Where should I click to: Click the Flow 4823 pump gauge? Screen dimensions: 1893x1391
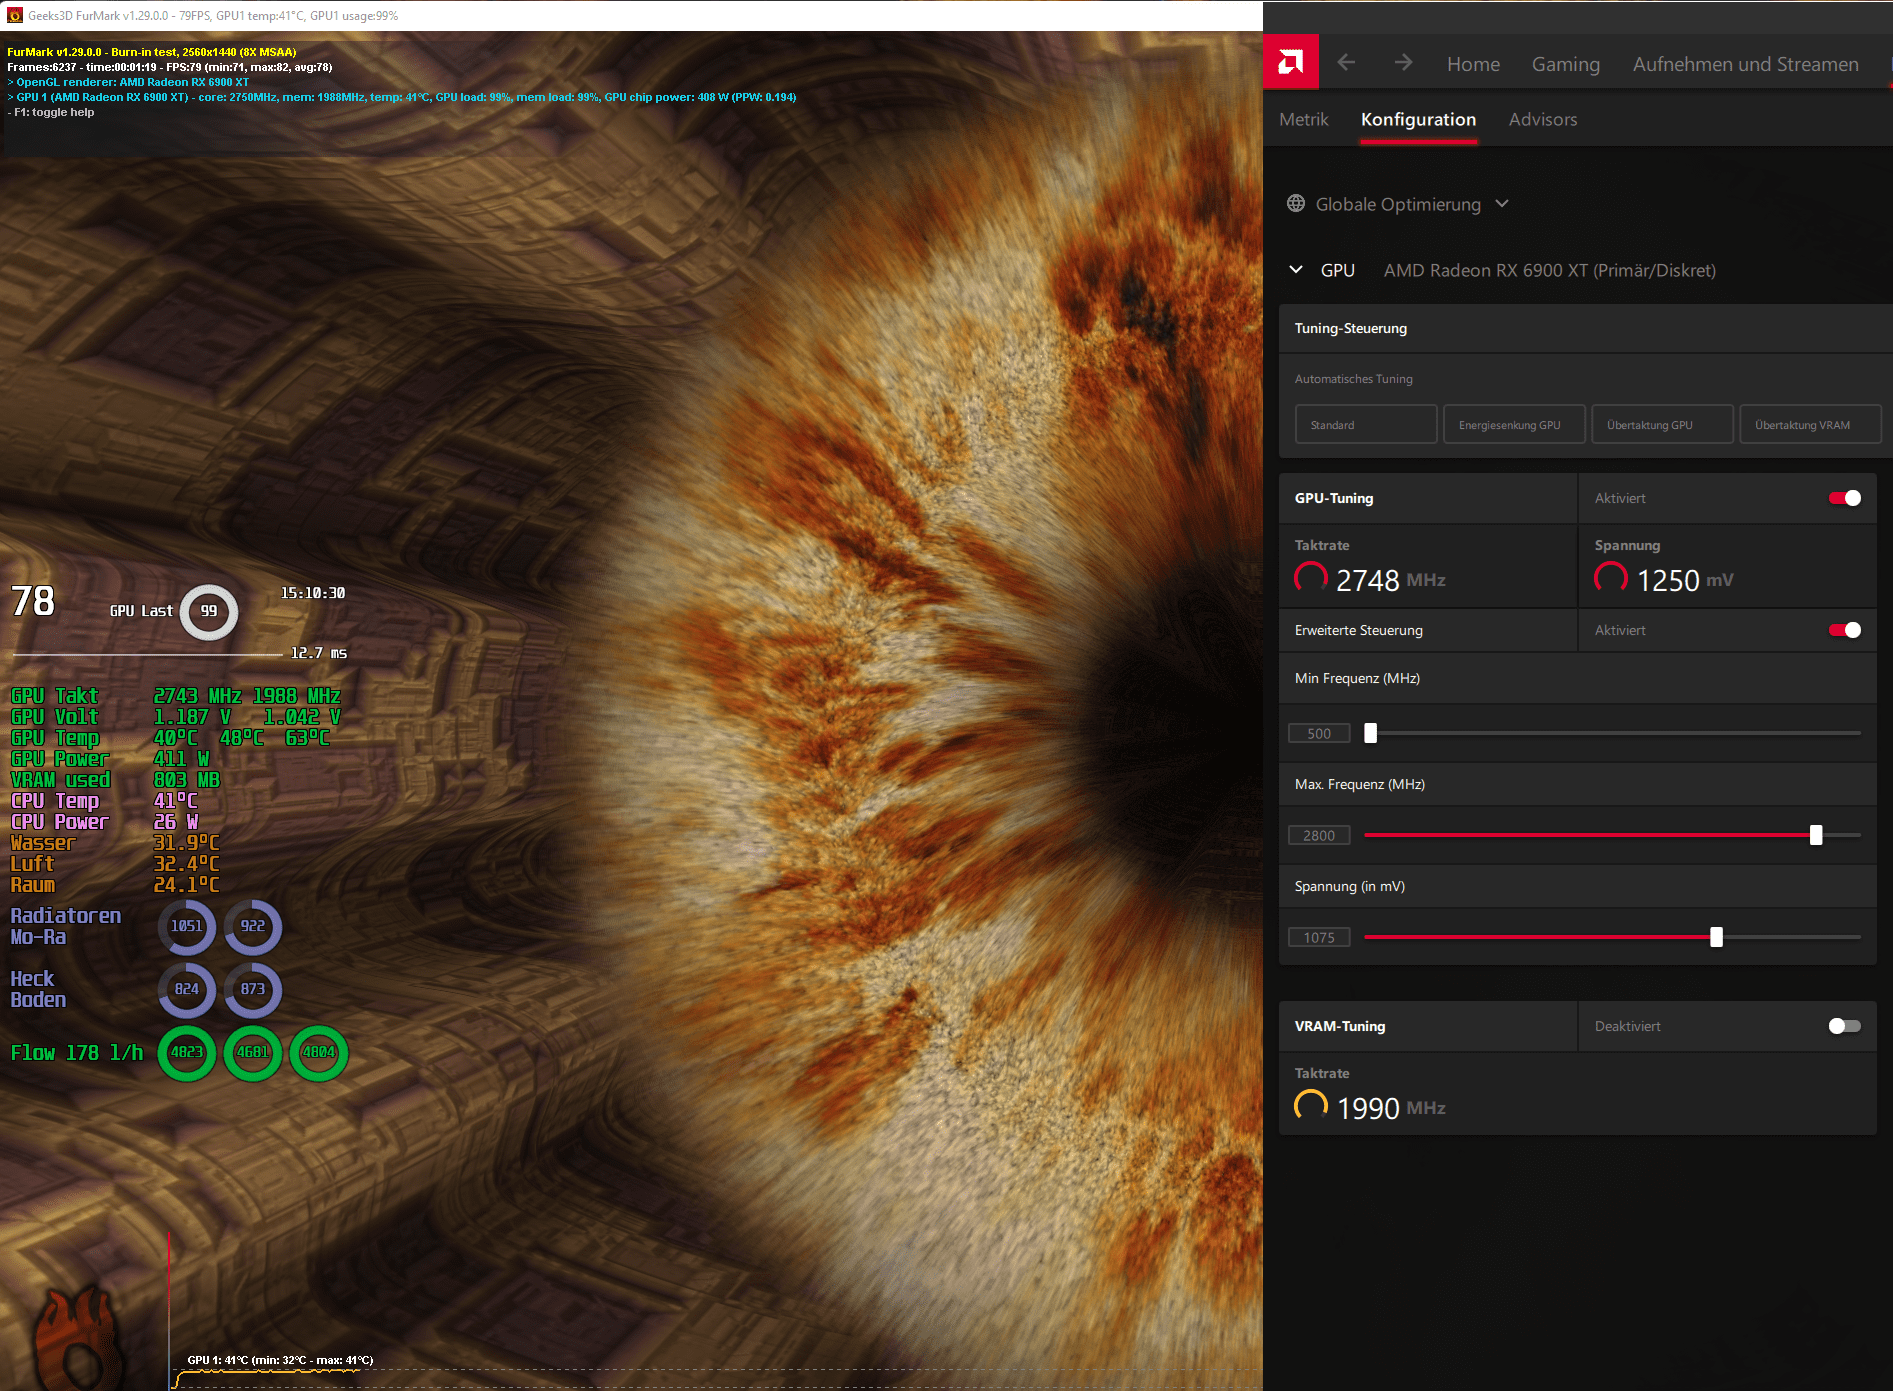click(x=187, y=1052)
